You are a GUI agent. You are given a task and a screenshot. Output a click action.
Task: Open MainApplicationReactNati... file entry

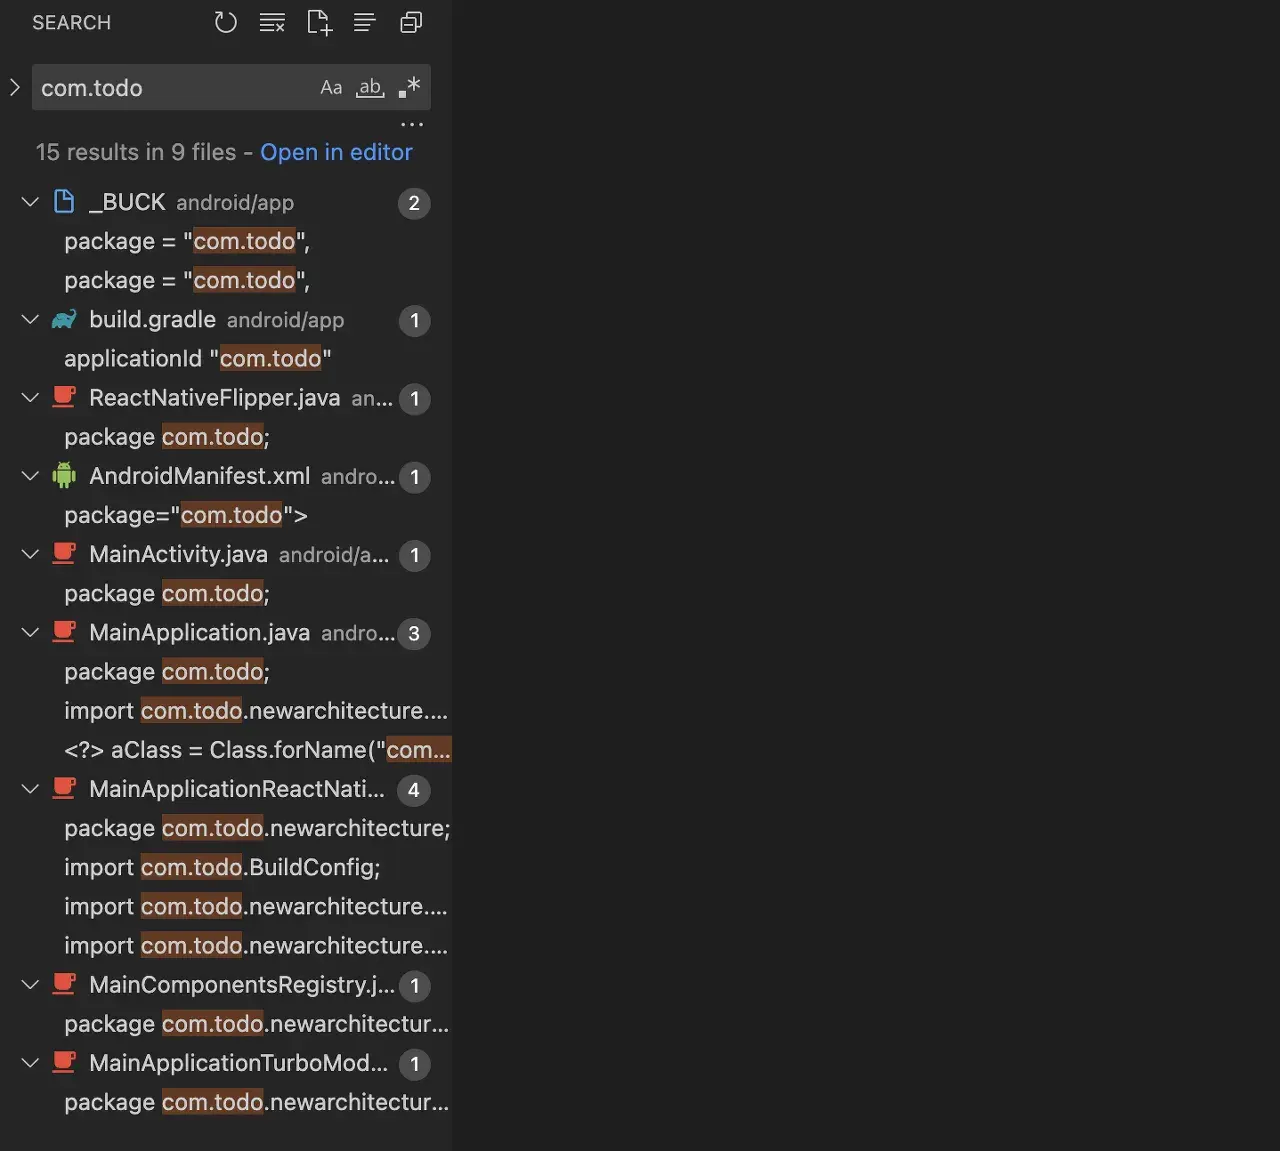[226, 789]
